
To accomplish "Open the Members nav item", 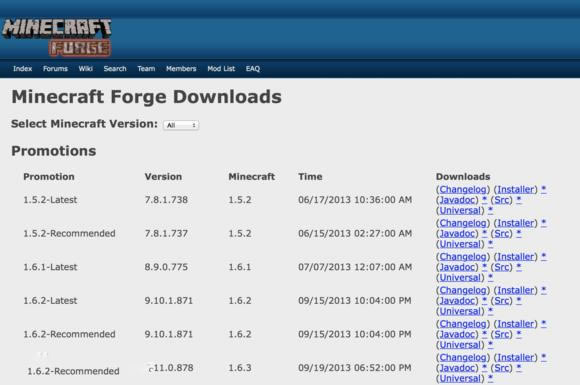I will [x=181, y=68].
